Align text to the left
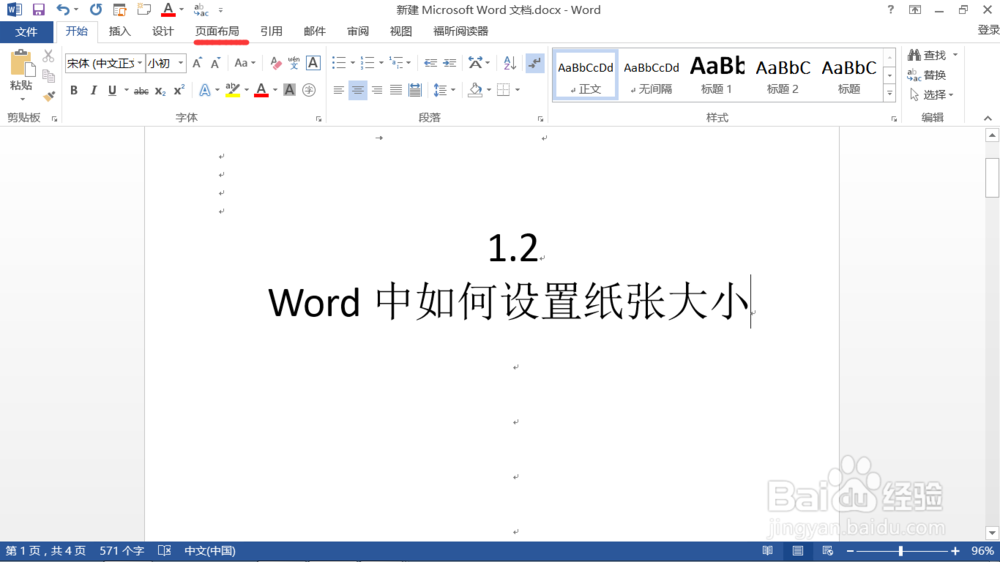The image size is (1000, 562). 339,90
